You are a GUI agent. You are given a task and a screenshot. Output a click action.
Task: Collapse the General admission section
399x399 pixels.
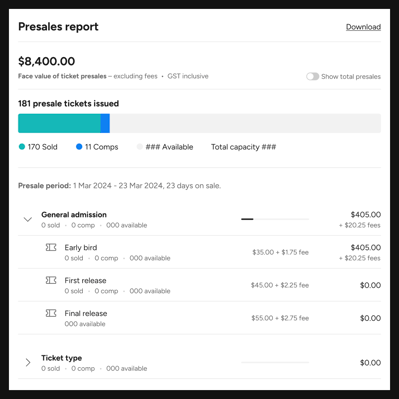tap(28, 219)
